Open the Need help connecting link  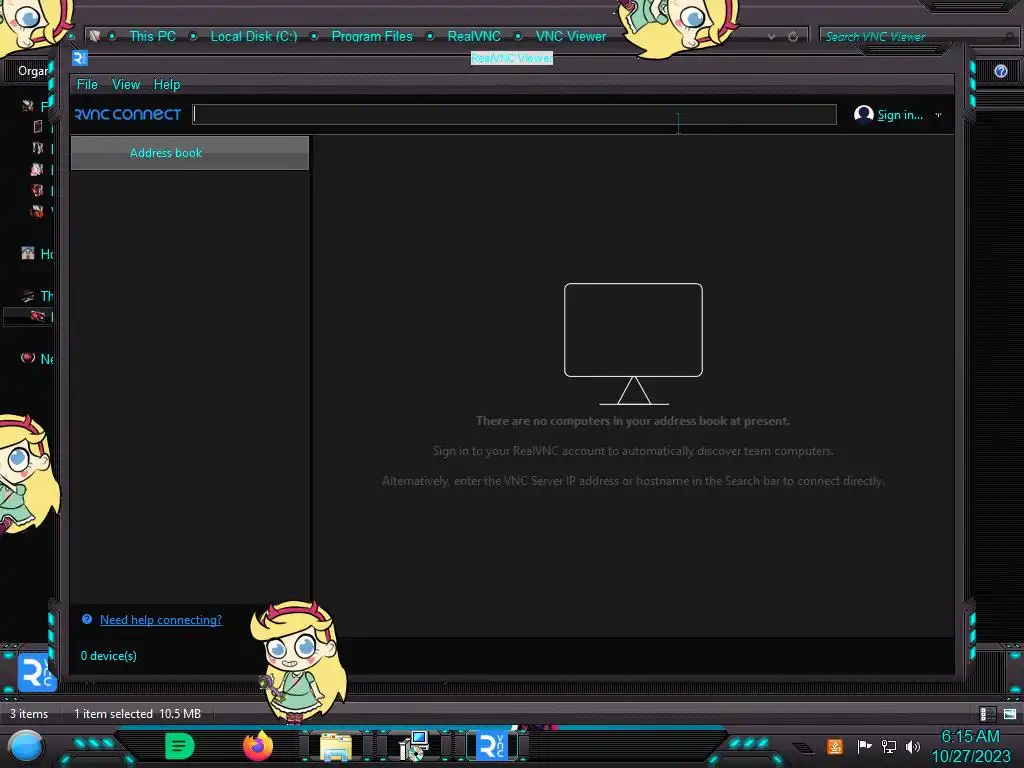pyautogui.click(x=161, y=620)
